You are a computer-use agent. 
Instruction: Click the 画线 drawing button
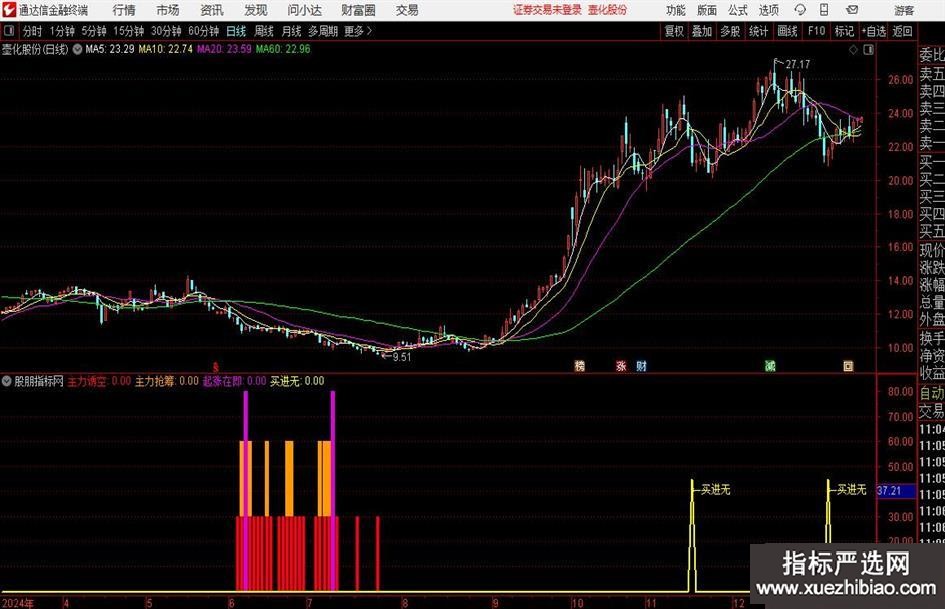coord(788,31)
